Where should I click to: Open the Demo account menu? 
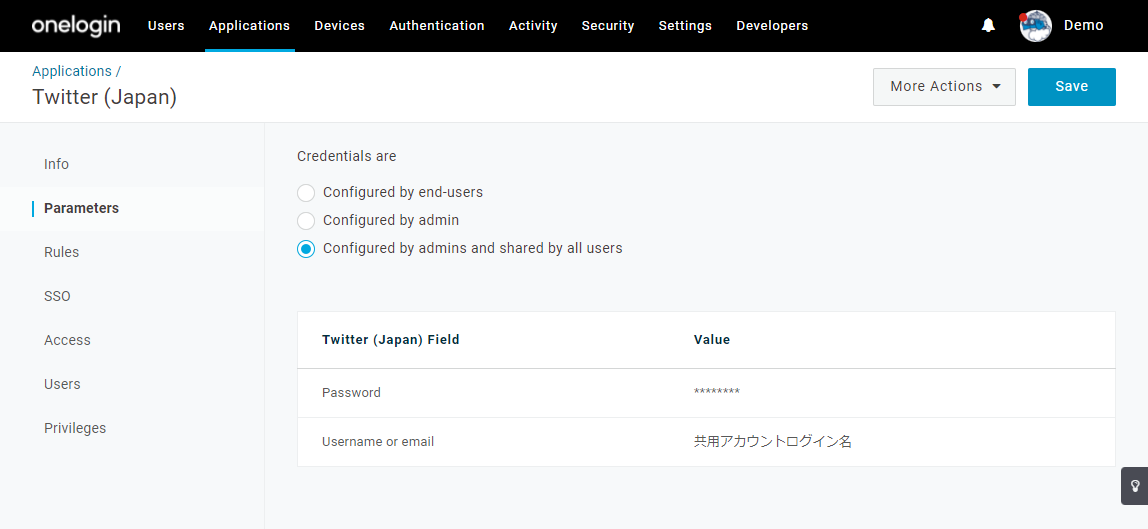[x=1083, y=26]
